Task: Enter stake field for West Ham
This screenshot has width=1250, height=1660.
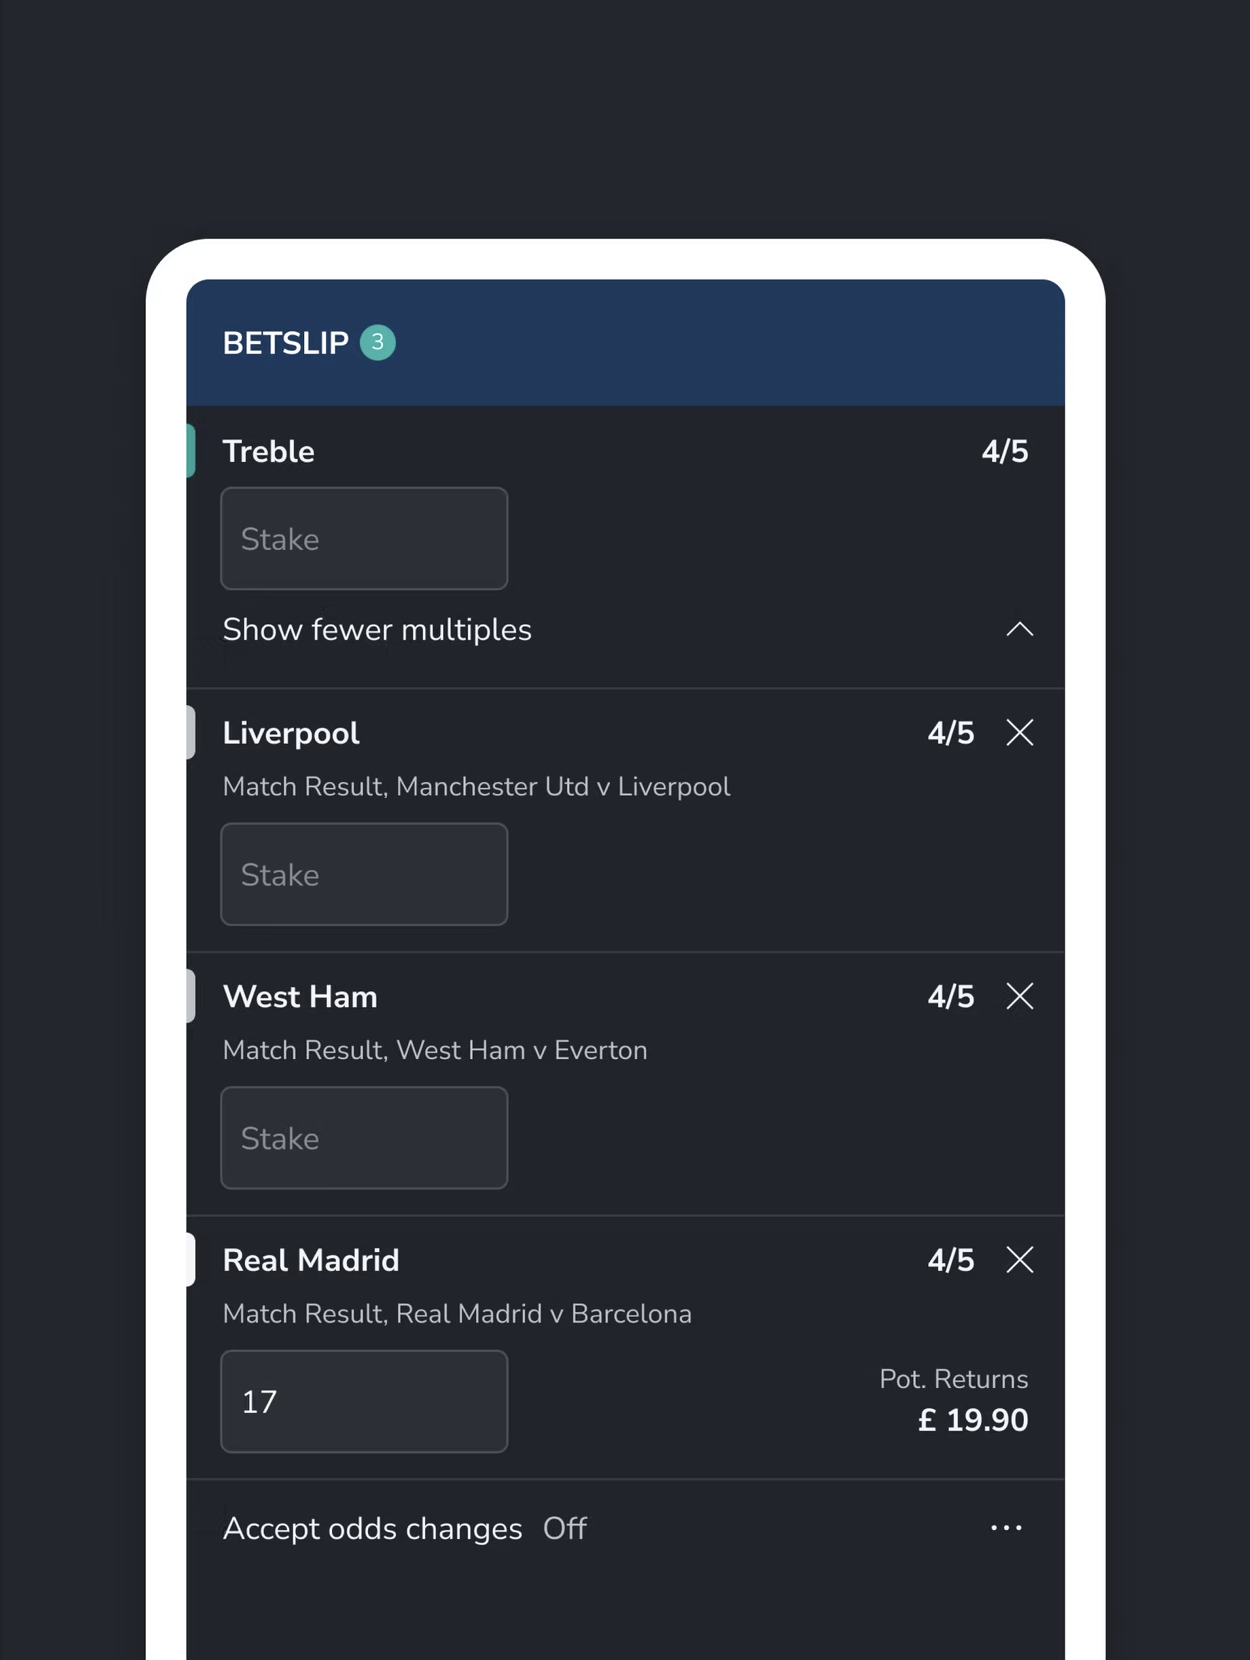Action: [364, 1138]
